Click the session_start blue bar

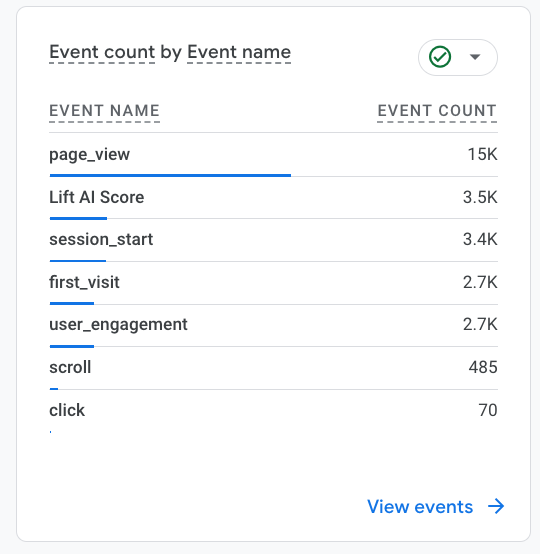coord(78,261)
